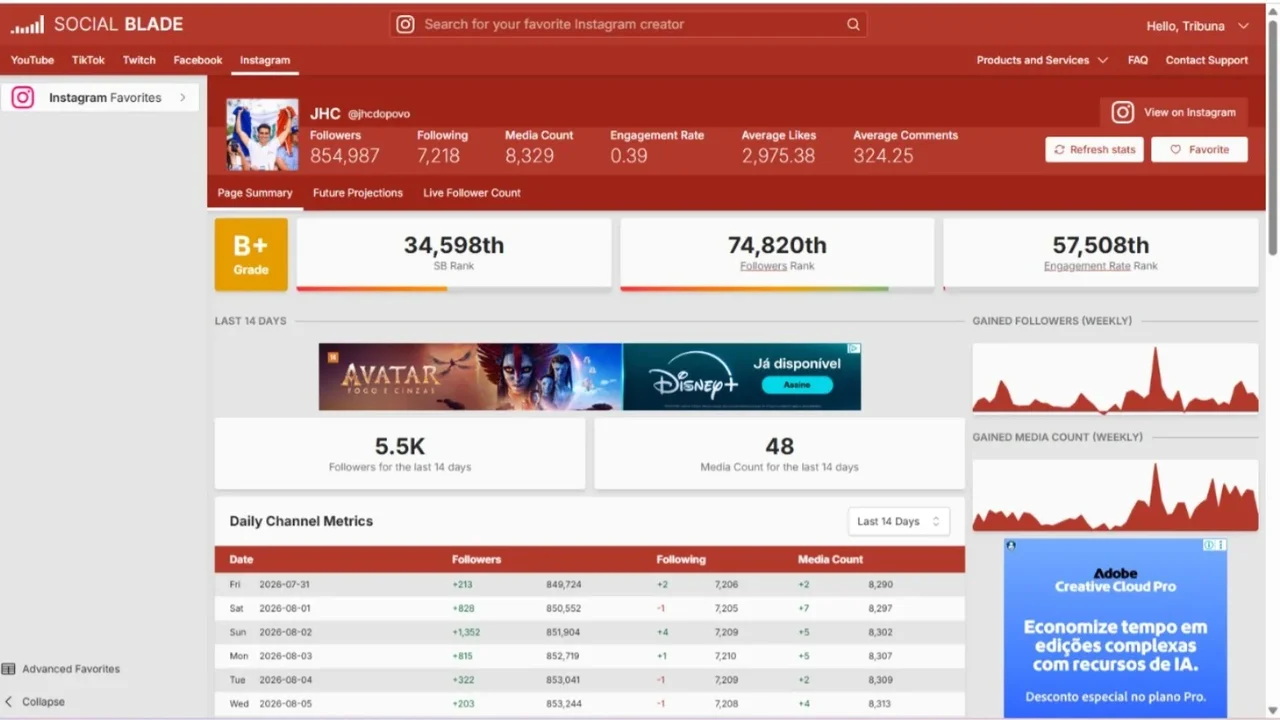Click the Media Count column header in table
The width and height of the screenshot is (1280, 720).
click(x=830, y=560)
